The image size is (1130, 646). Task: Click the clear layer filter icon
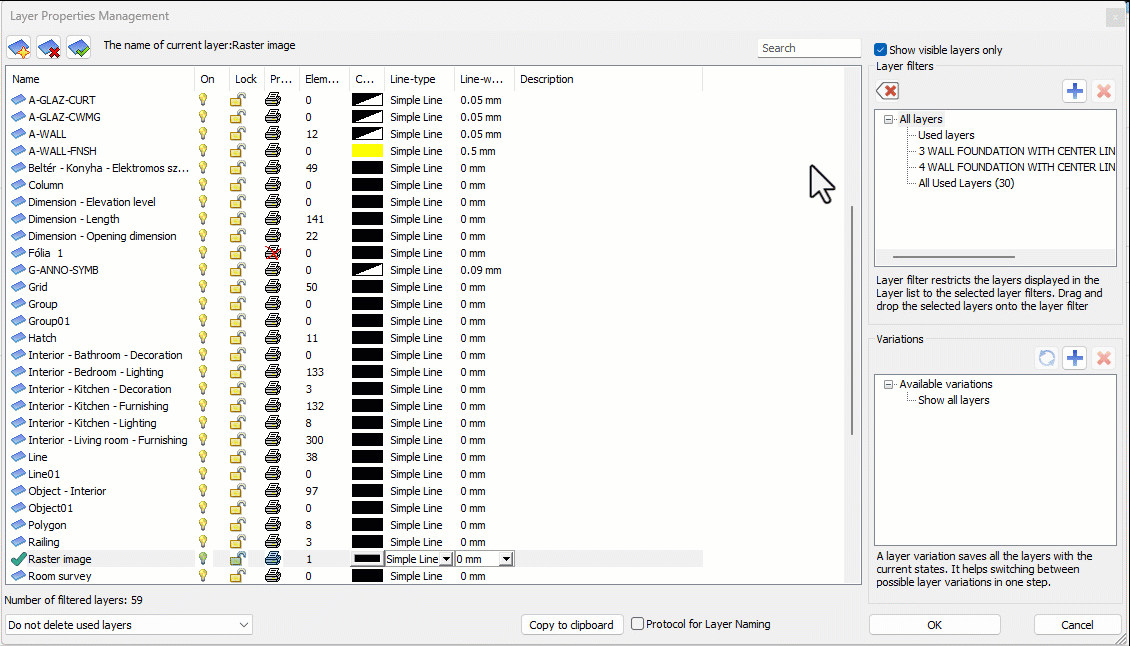(888, 91)
